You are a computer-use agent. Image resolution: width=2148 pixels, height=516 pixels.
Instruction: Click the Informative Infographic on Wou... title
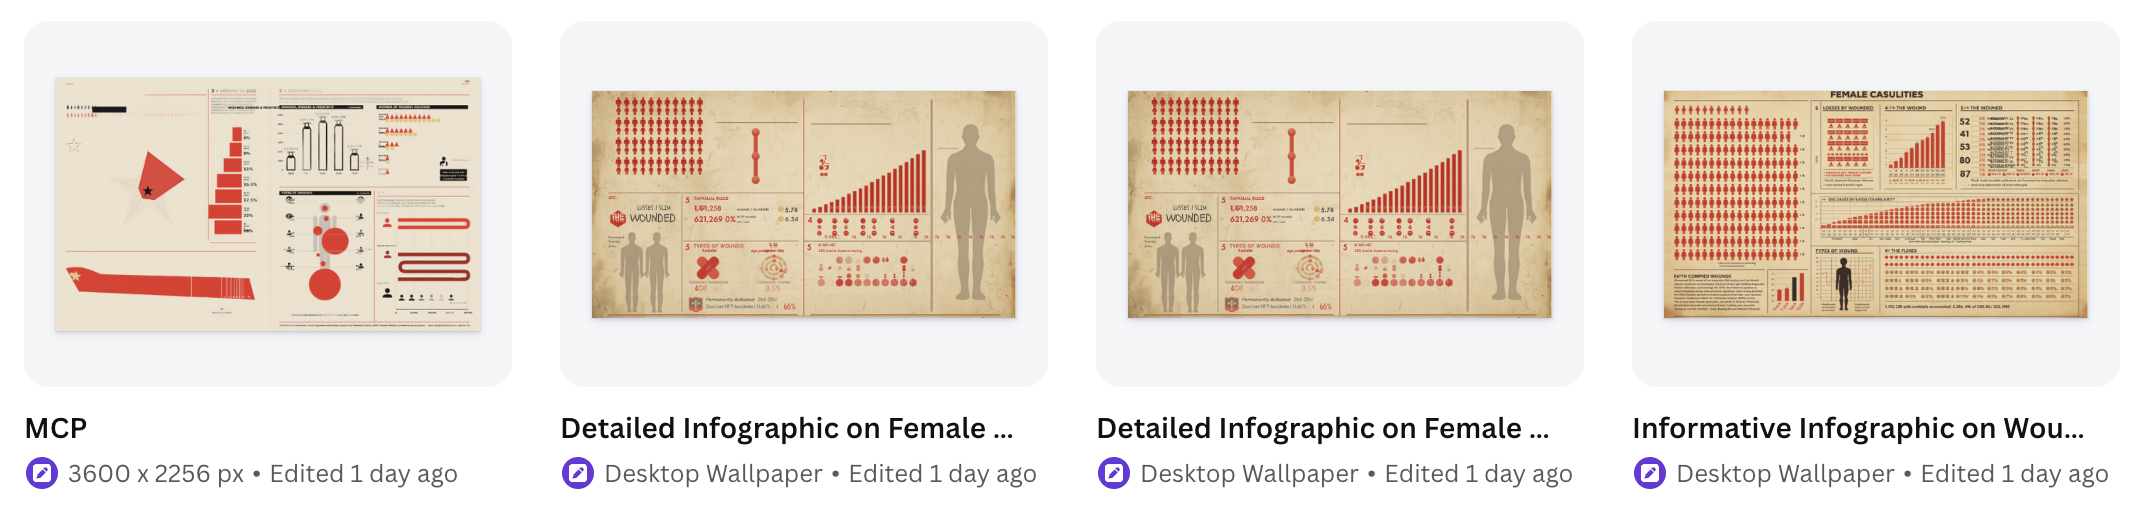[x=1858, y=428]
